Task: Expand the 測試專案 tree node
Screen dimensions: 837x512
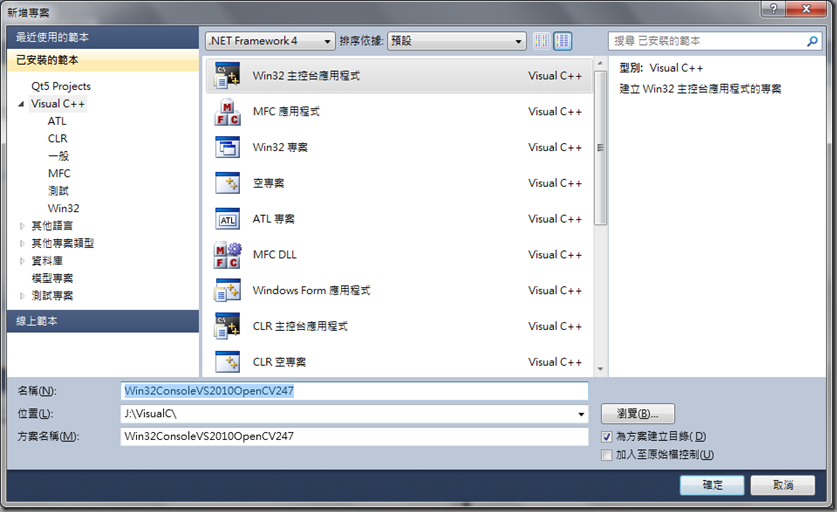Action: click(22, 296)
